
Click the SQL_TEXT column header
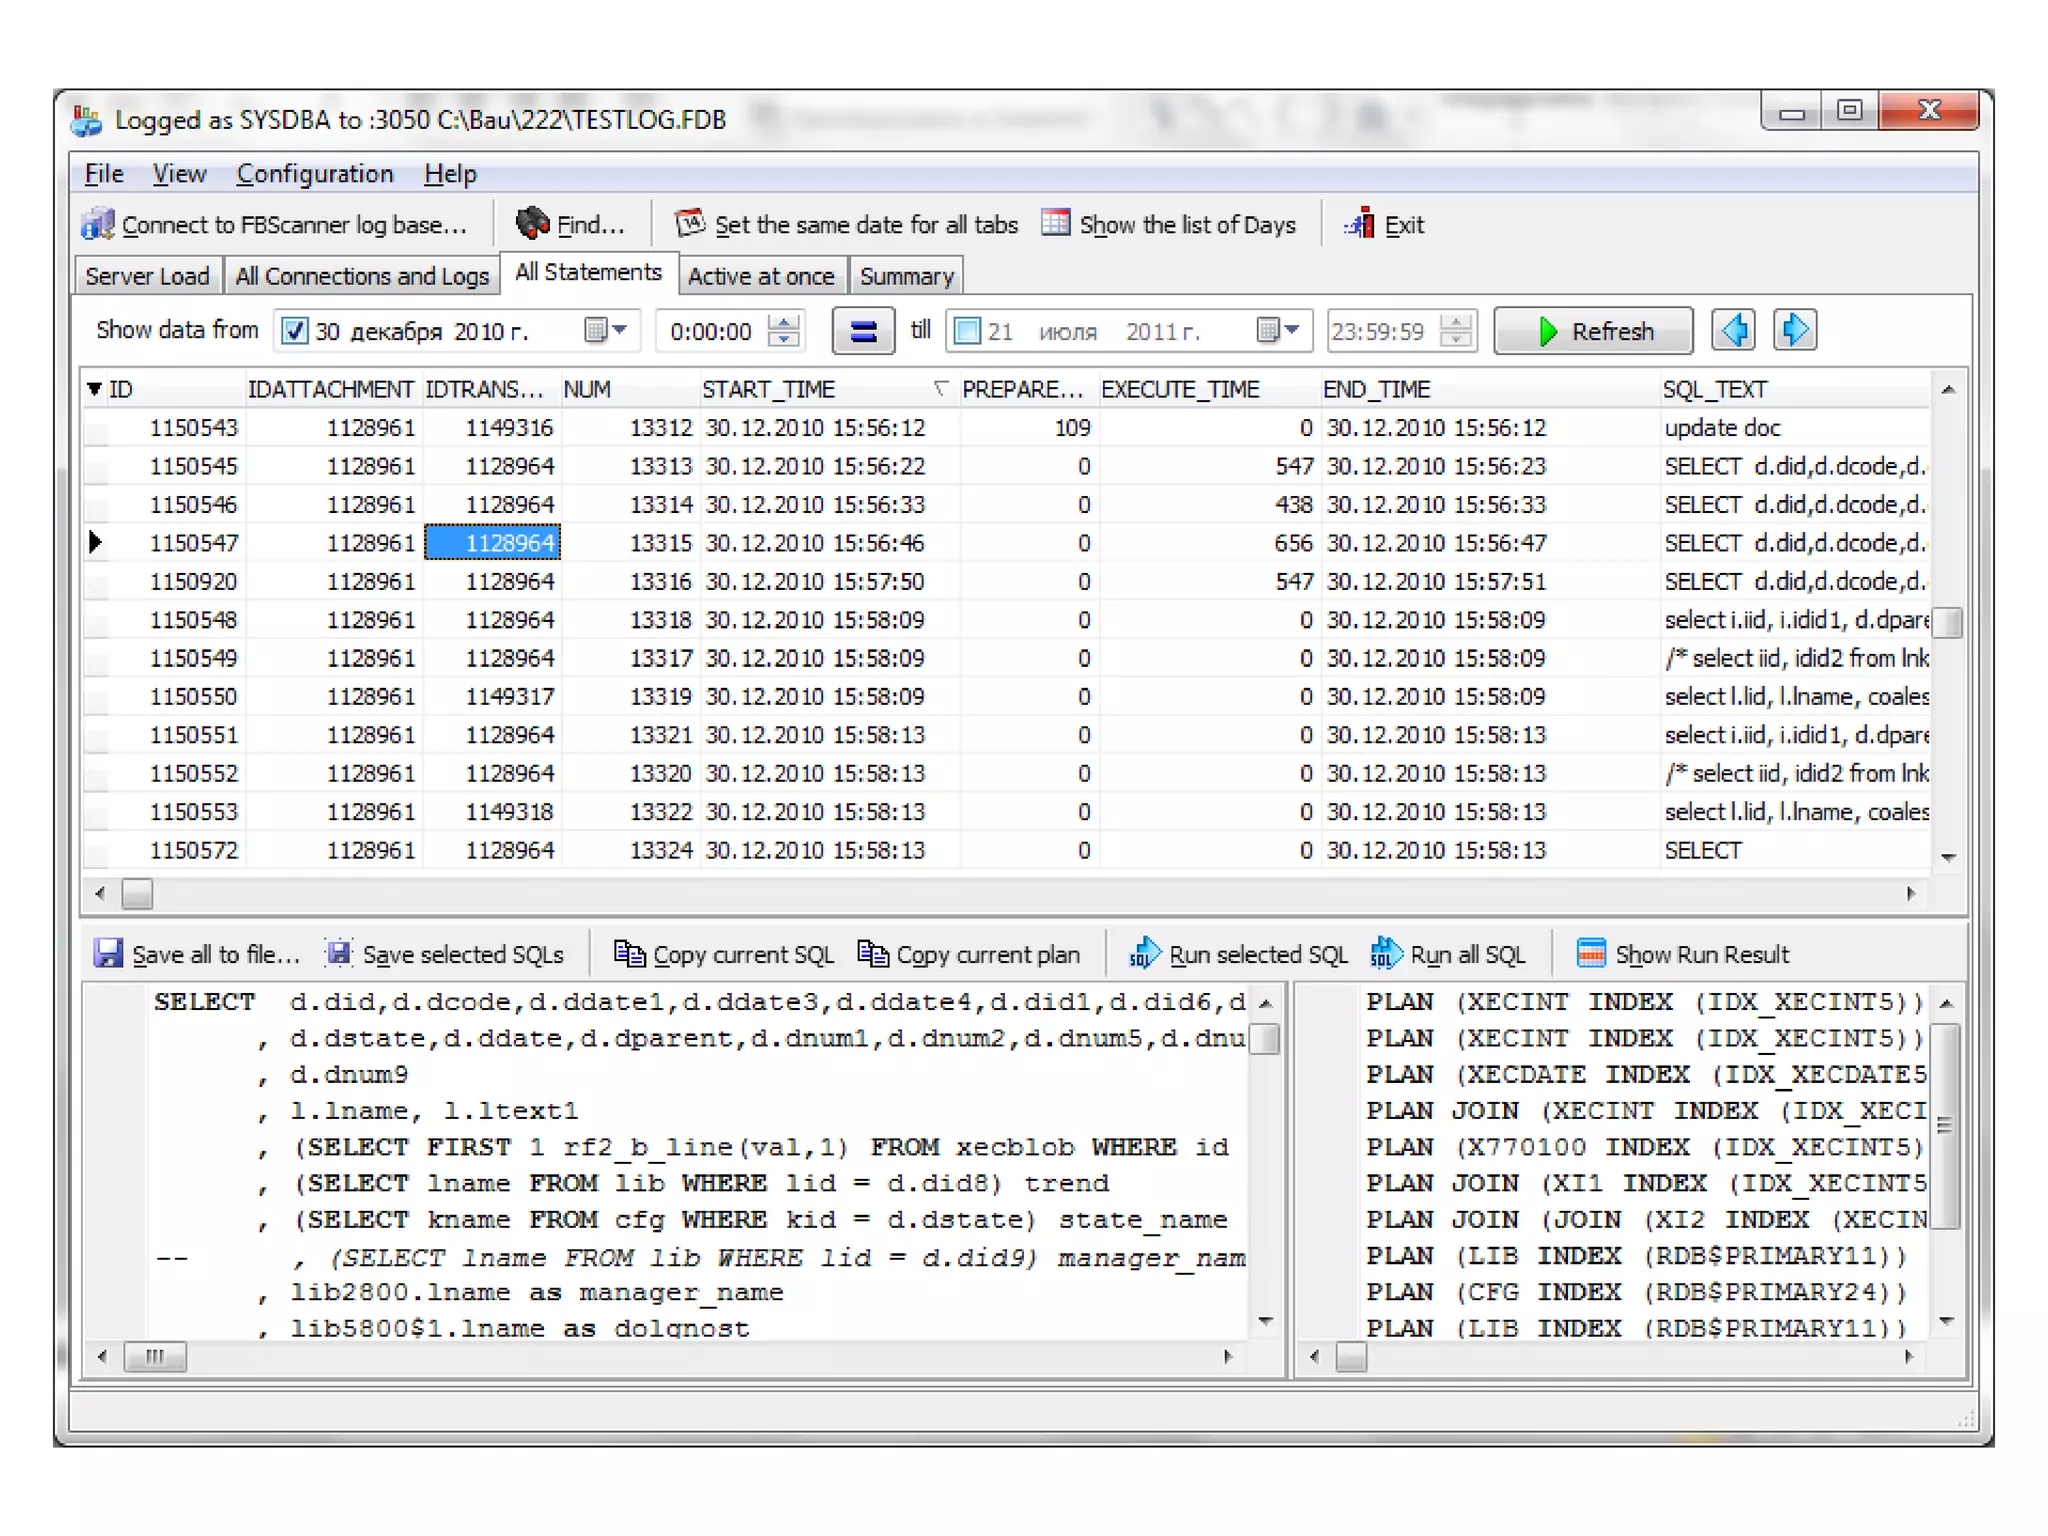[x=1793, y=389]
